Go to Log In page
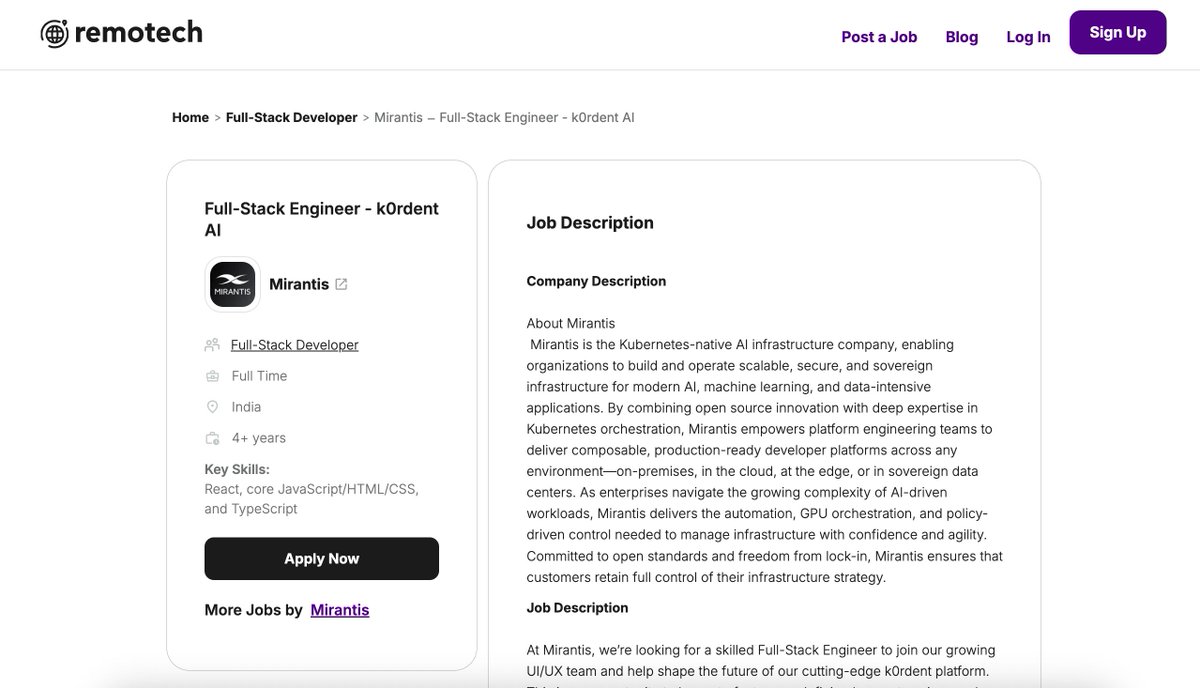The image size is (1200, 688). pyautogui.click(x=1028, y=36)
